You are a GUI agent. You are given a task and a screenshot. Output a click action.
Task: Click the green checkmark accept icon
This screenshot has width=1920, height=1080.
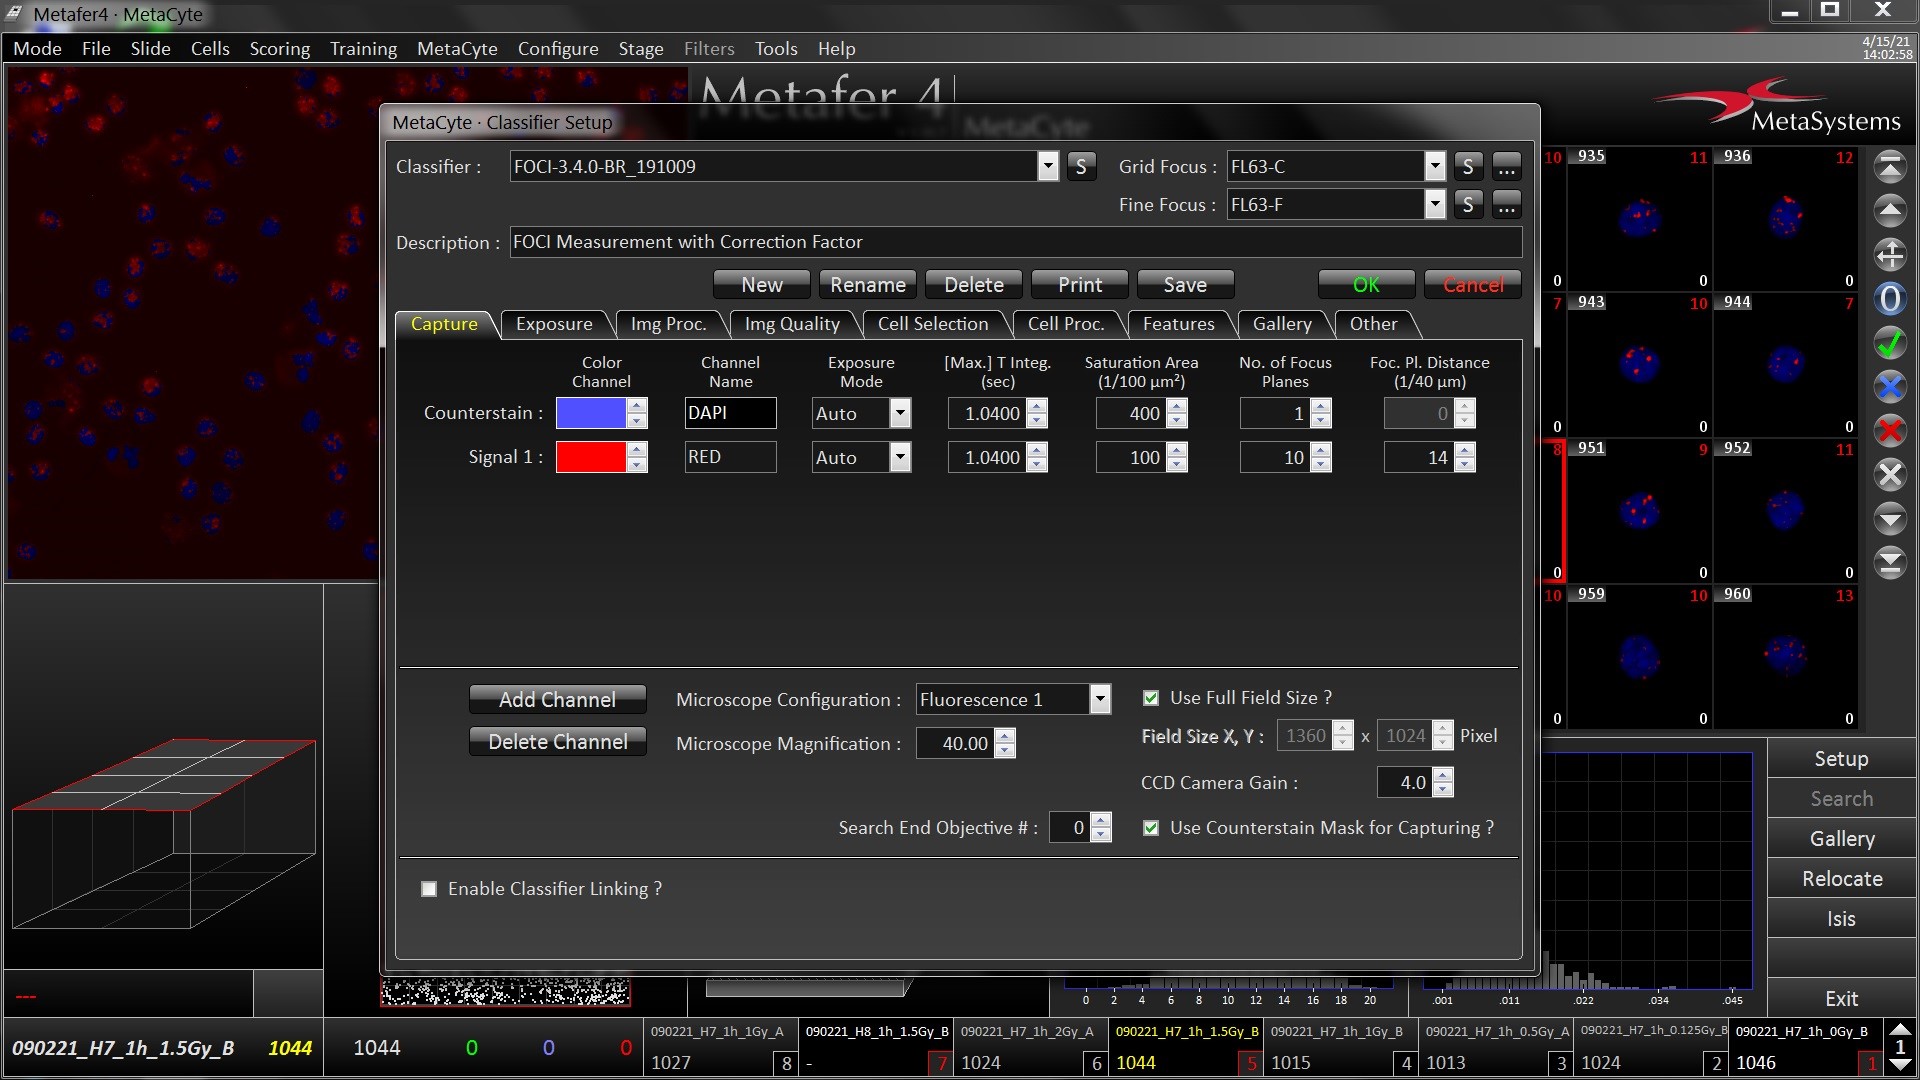tap(1889, 344)
